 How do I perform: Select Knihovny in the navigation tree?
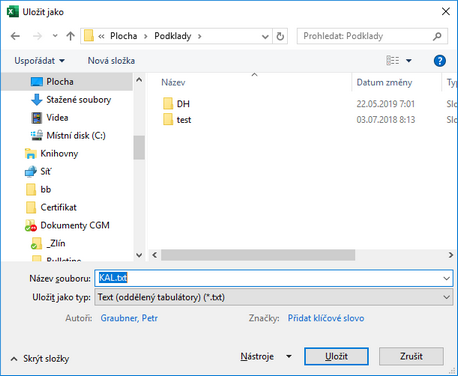click(x=59, y=154)
